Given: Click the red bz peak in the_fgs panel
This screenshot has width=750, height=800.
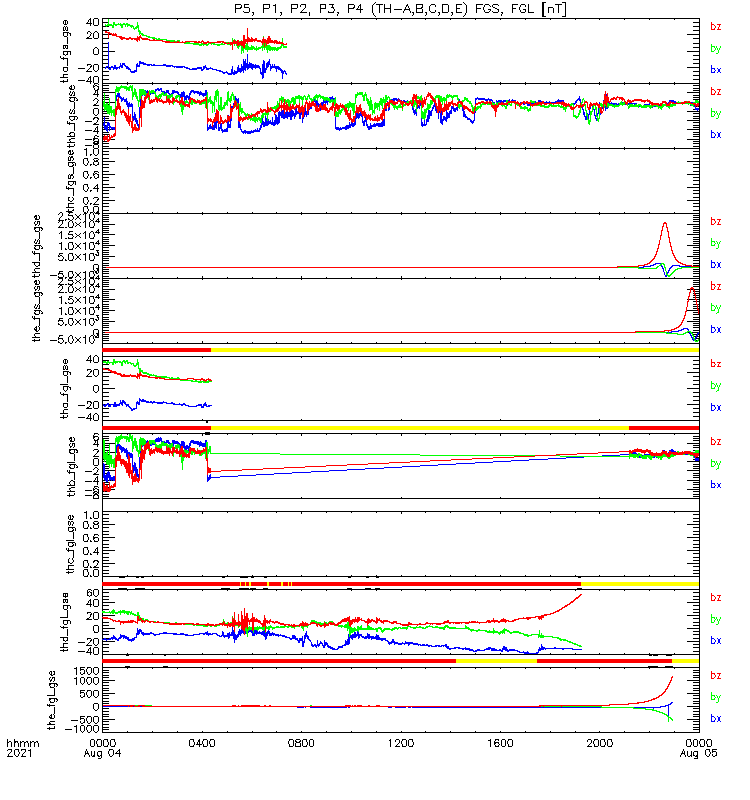Looking at the screenshot, I should coord(692,288).
